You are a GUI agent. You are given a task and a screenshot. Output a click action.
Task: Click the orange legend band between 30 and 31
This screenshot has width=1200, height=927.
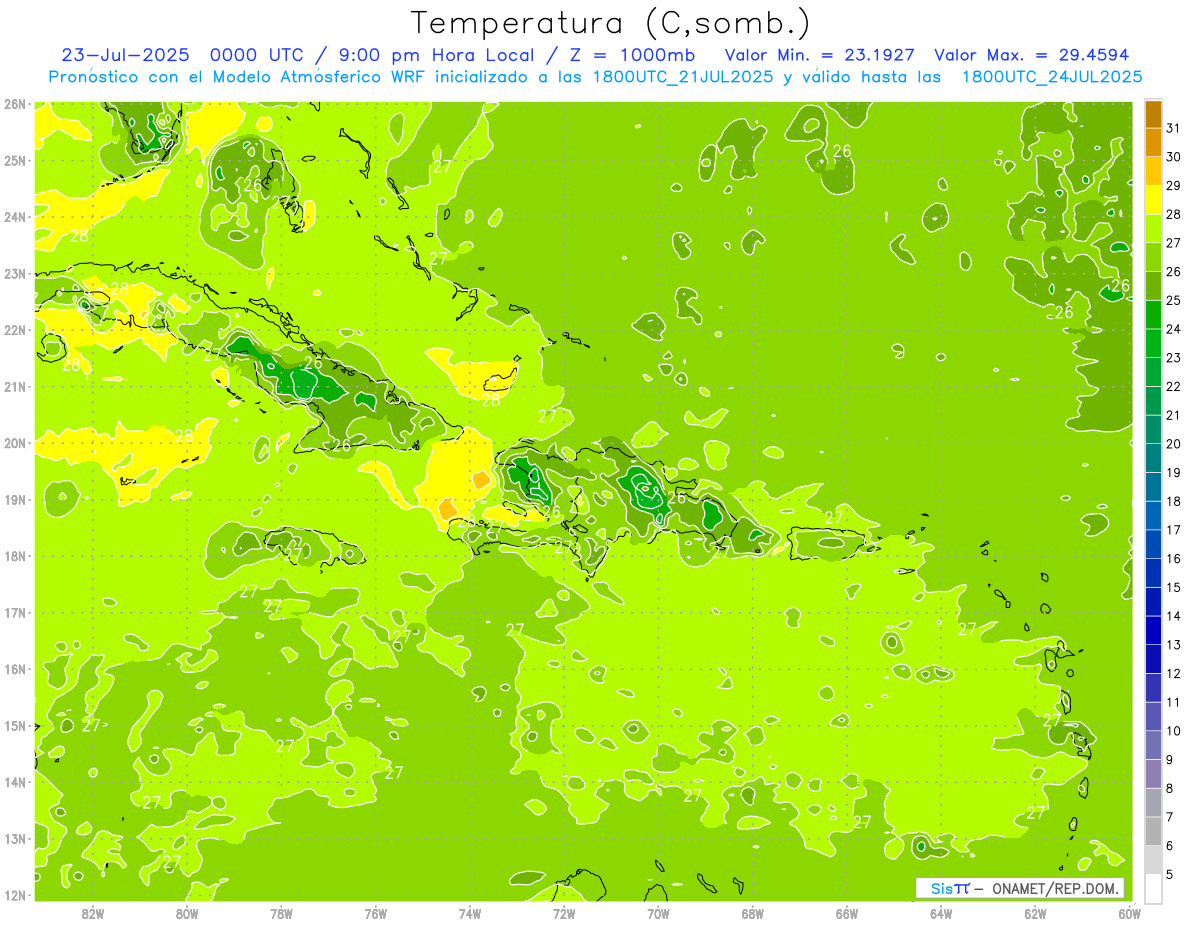point(1154,142)
